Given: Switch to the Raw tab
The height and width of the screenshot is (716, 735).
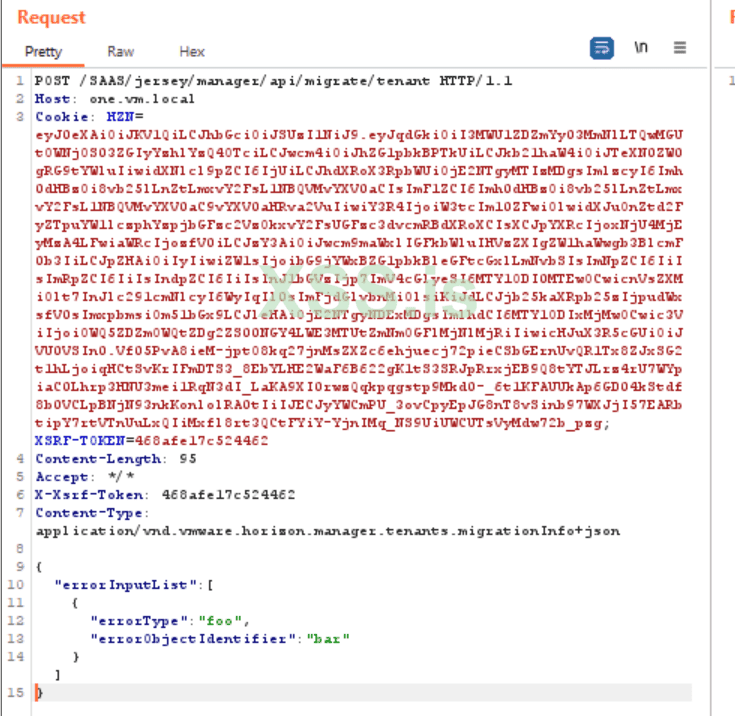Looking at the screenshot, I should point(121,51).
